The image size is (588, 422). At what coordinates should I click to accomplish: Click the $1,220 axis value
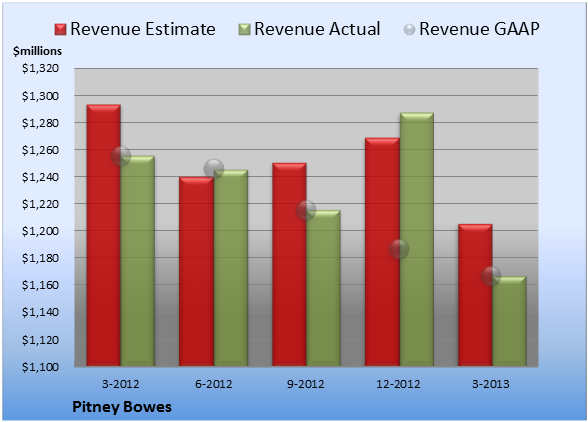[40, 204]
